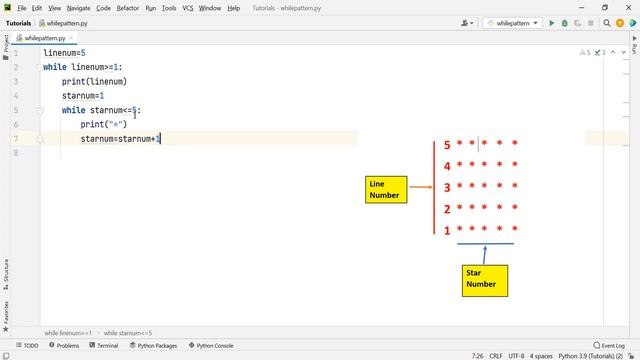The width and height of the screenshot is (640, 360).
Task: Open the whilepattern run configuration dropdown
Action: [513, 23]
